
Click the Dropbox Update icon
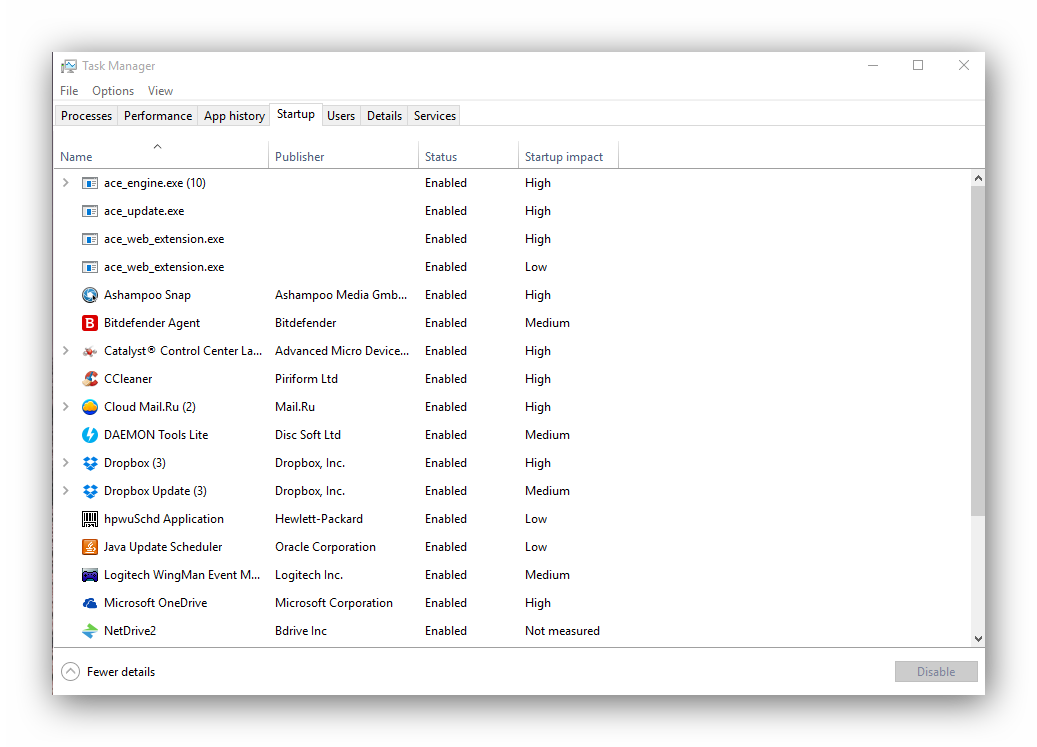click(90, 491)
